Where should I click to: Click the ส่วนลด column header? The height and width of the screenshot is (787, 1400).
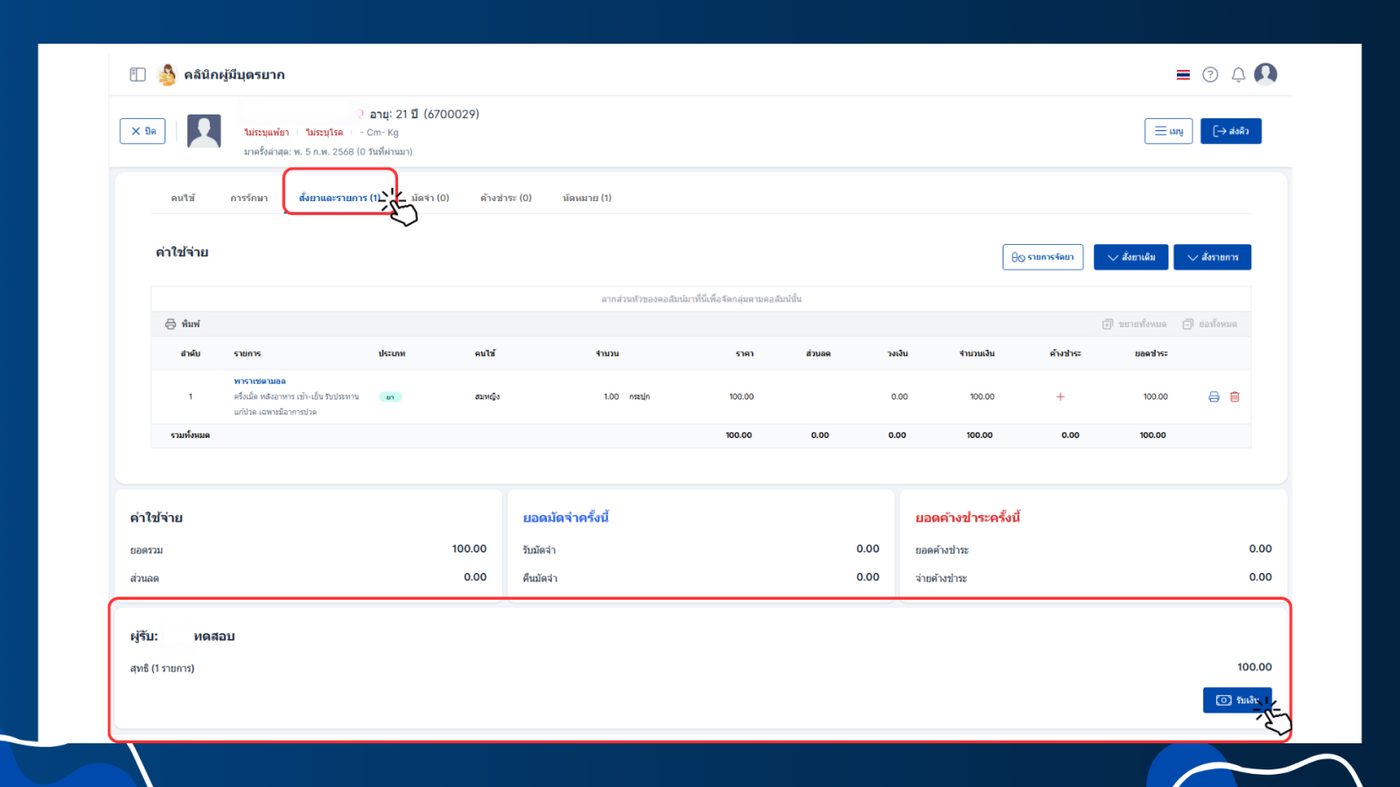[818, 354]
